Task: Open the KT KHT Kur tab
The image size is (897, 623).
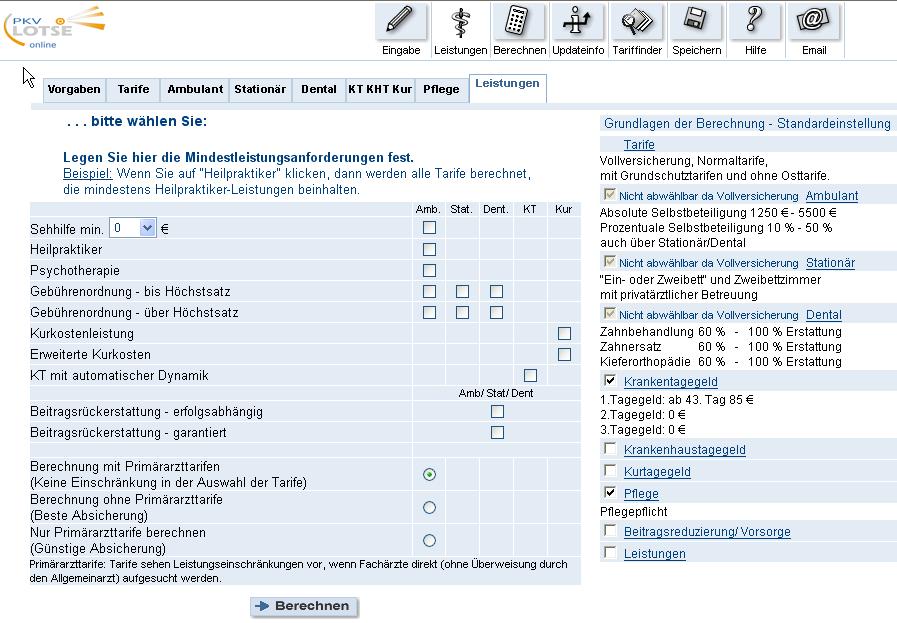Action: point(379,89)
